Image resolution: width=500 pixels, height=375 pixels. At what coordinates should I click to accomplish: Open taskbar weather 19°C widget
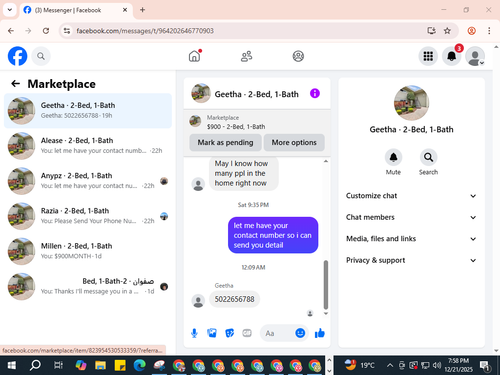pyautogui.click(x=360, y=365)
